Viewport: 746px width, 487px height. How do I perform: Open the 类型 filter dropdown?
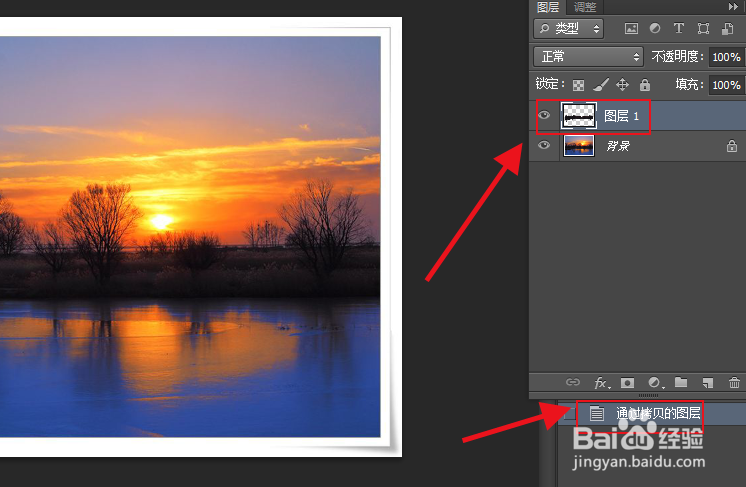(569, 29)
